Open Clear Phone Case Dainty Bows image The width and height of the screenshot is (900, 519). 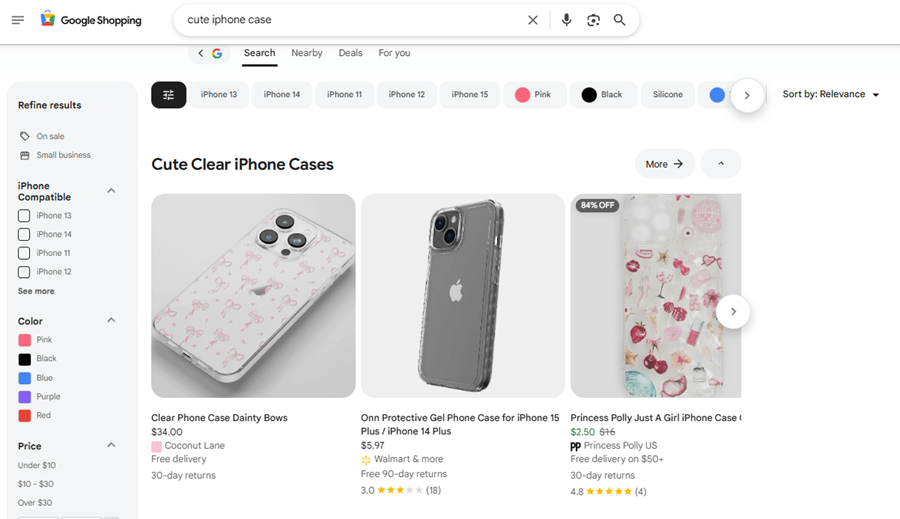click(x=253, y=296)
